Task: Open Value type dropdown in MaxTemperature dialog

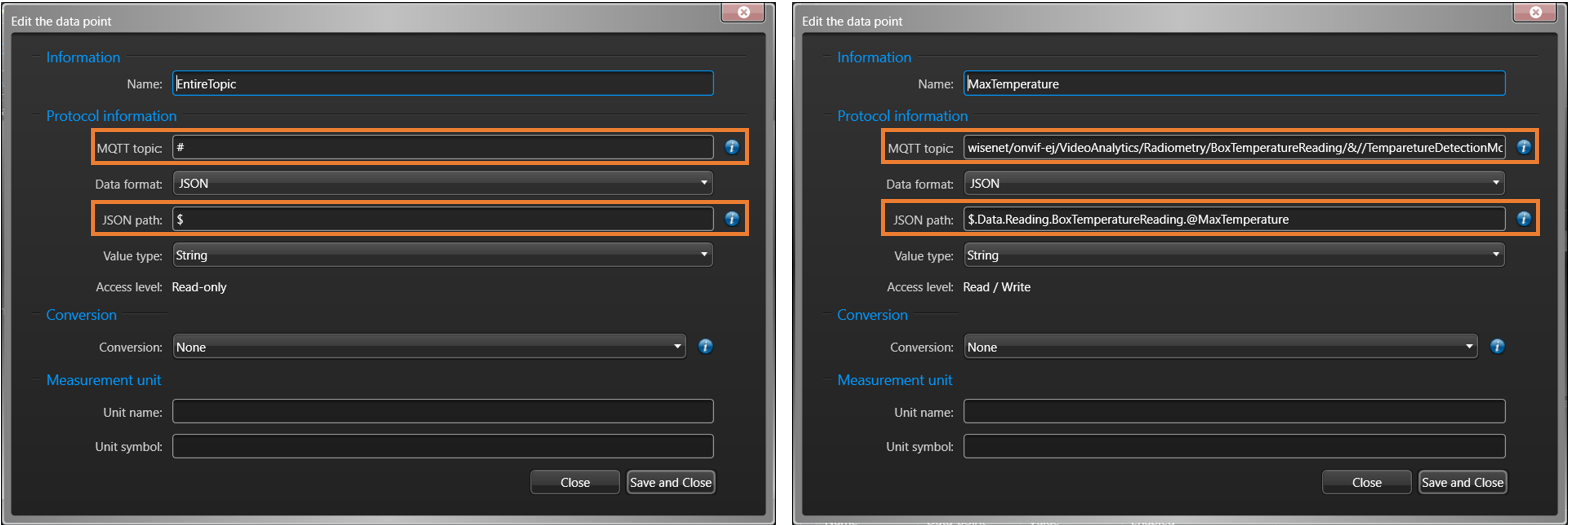Action: [1233, 255]
